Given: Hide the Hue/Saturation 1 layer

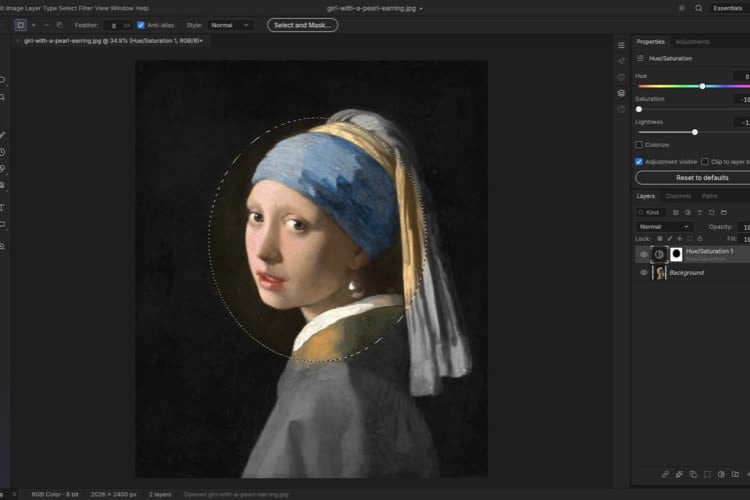Looking at the screenshot, I should [x=643, y=254].
